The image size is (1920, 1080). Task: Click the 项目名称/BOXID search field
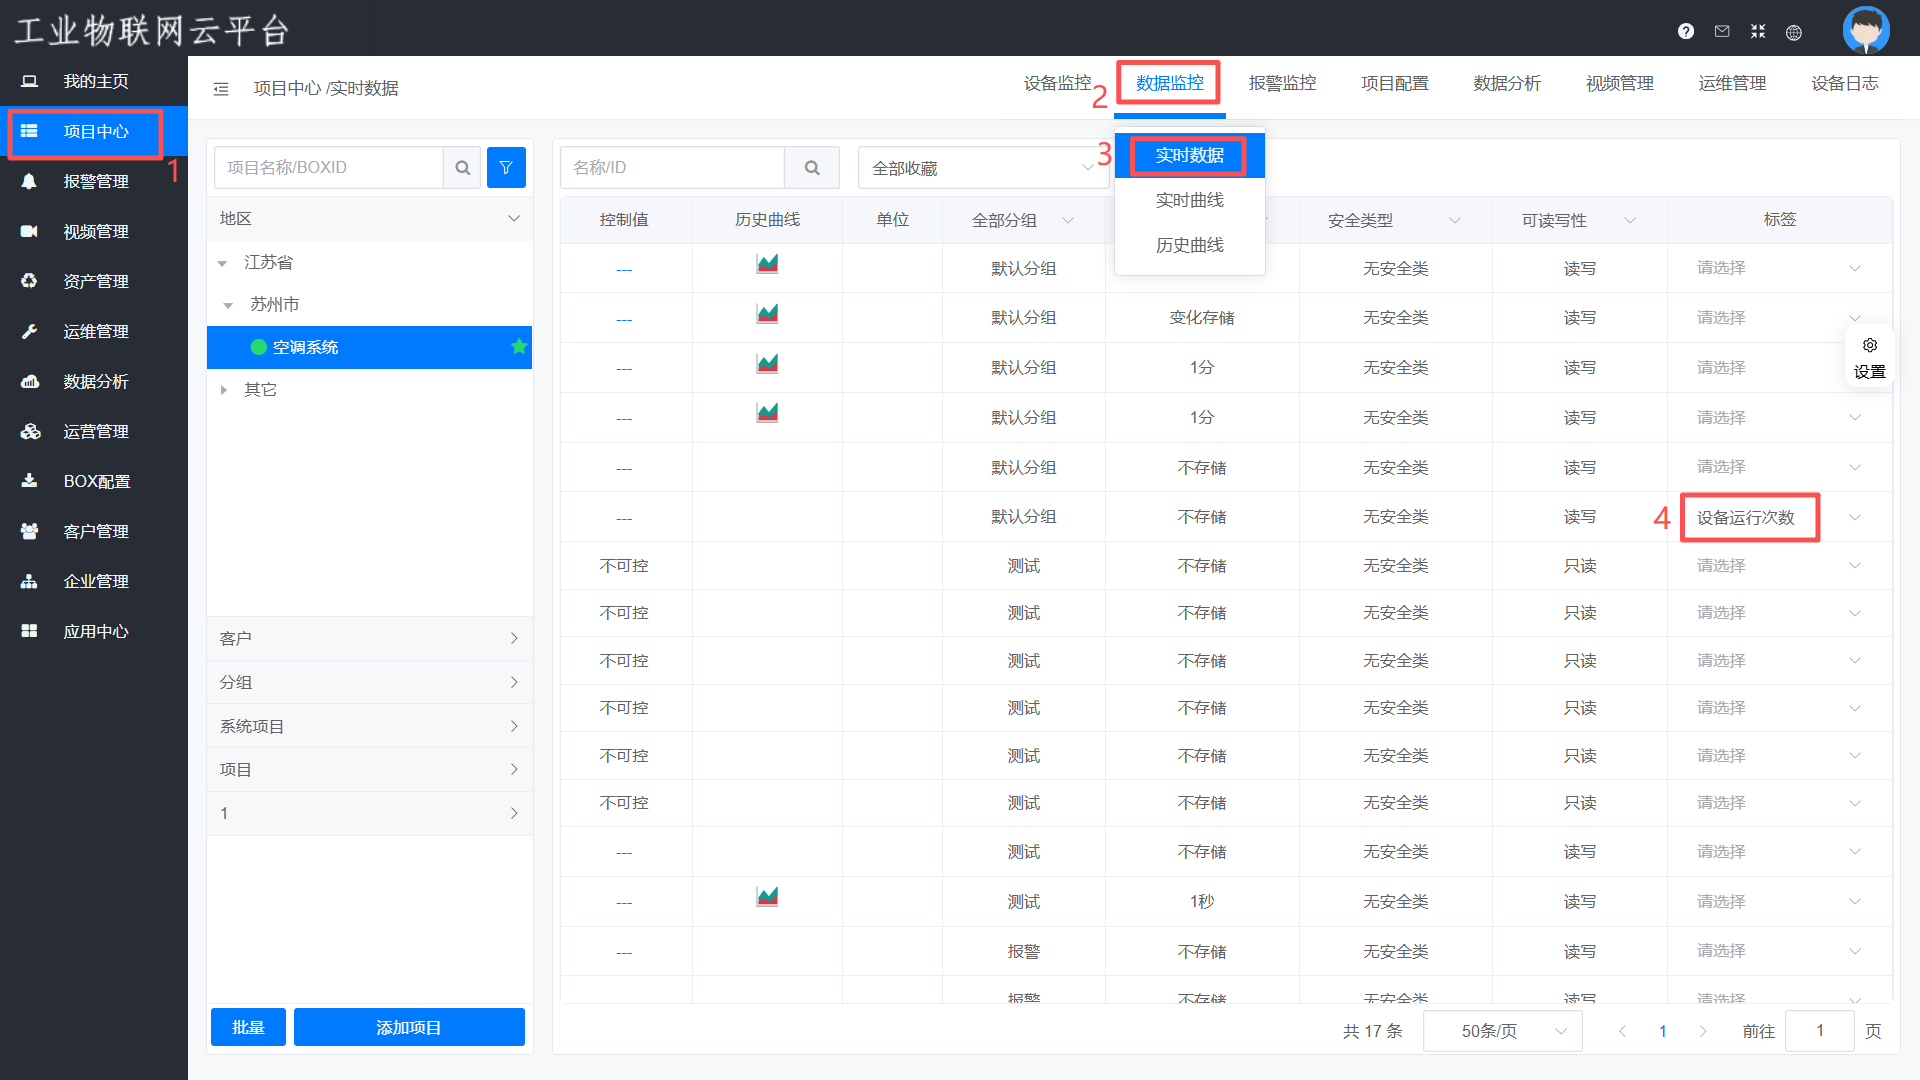click(x=328, y=168)
